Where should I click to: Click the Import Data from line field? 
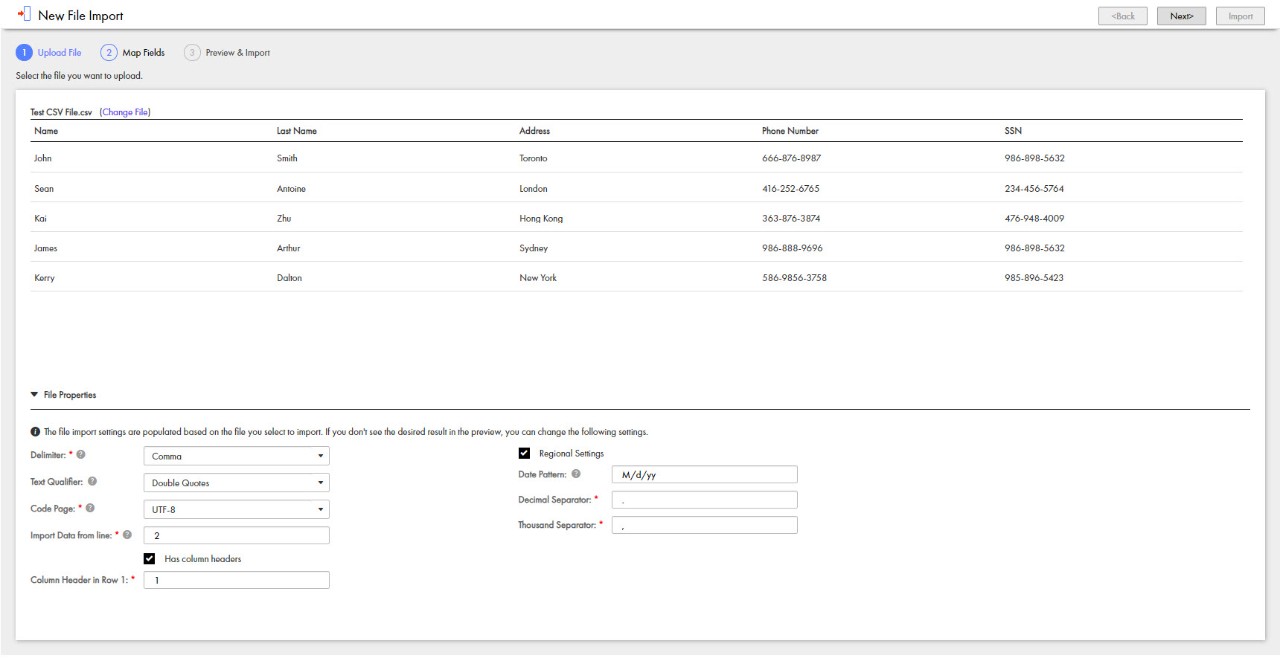(237, 536)
